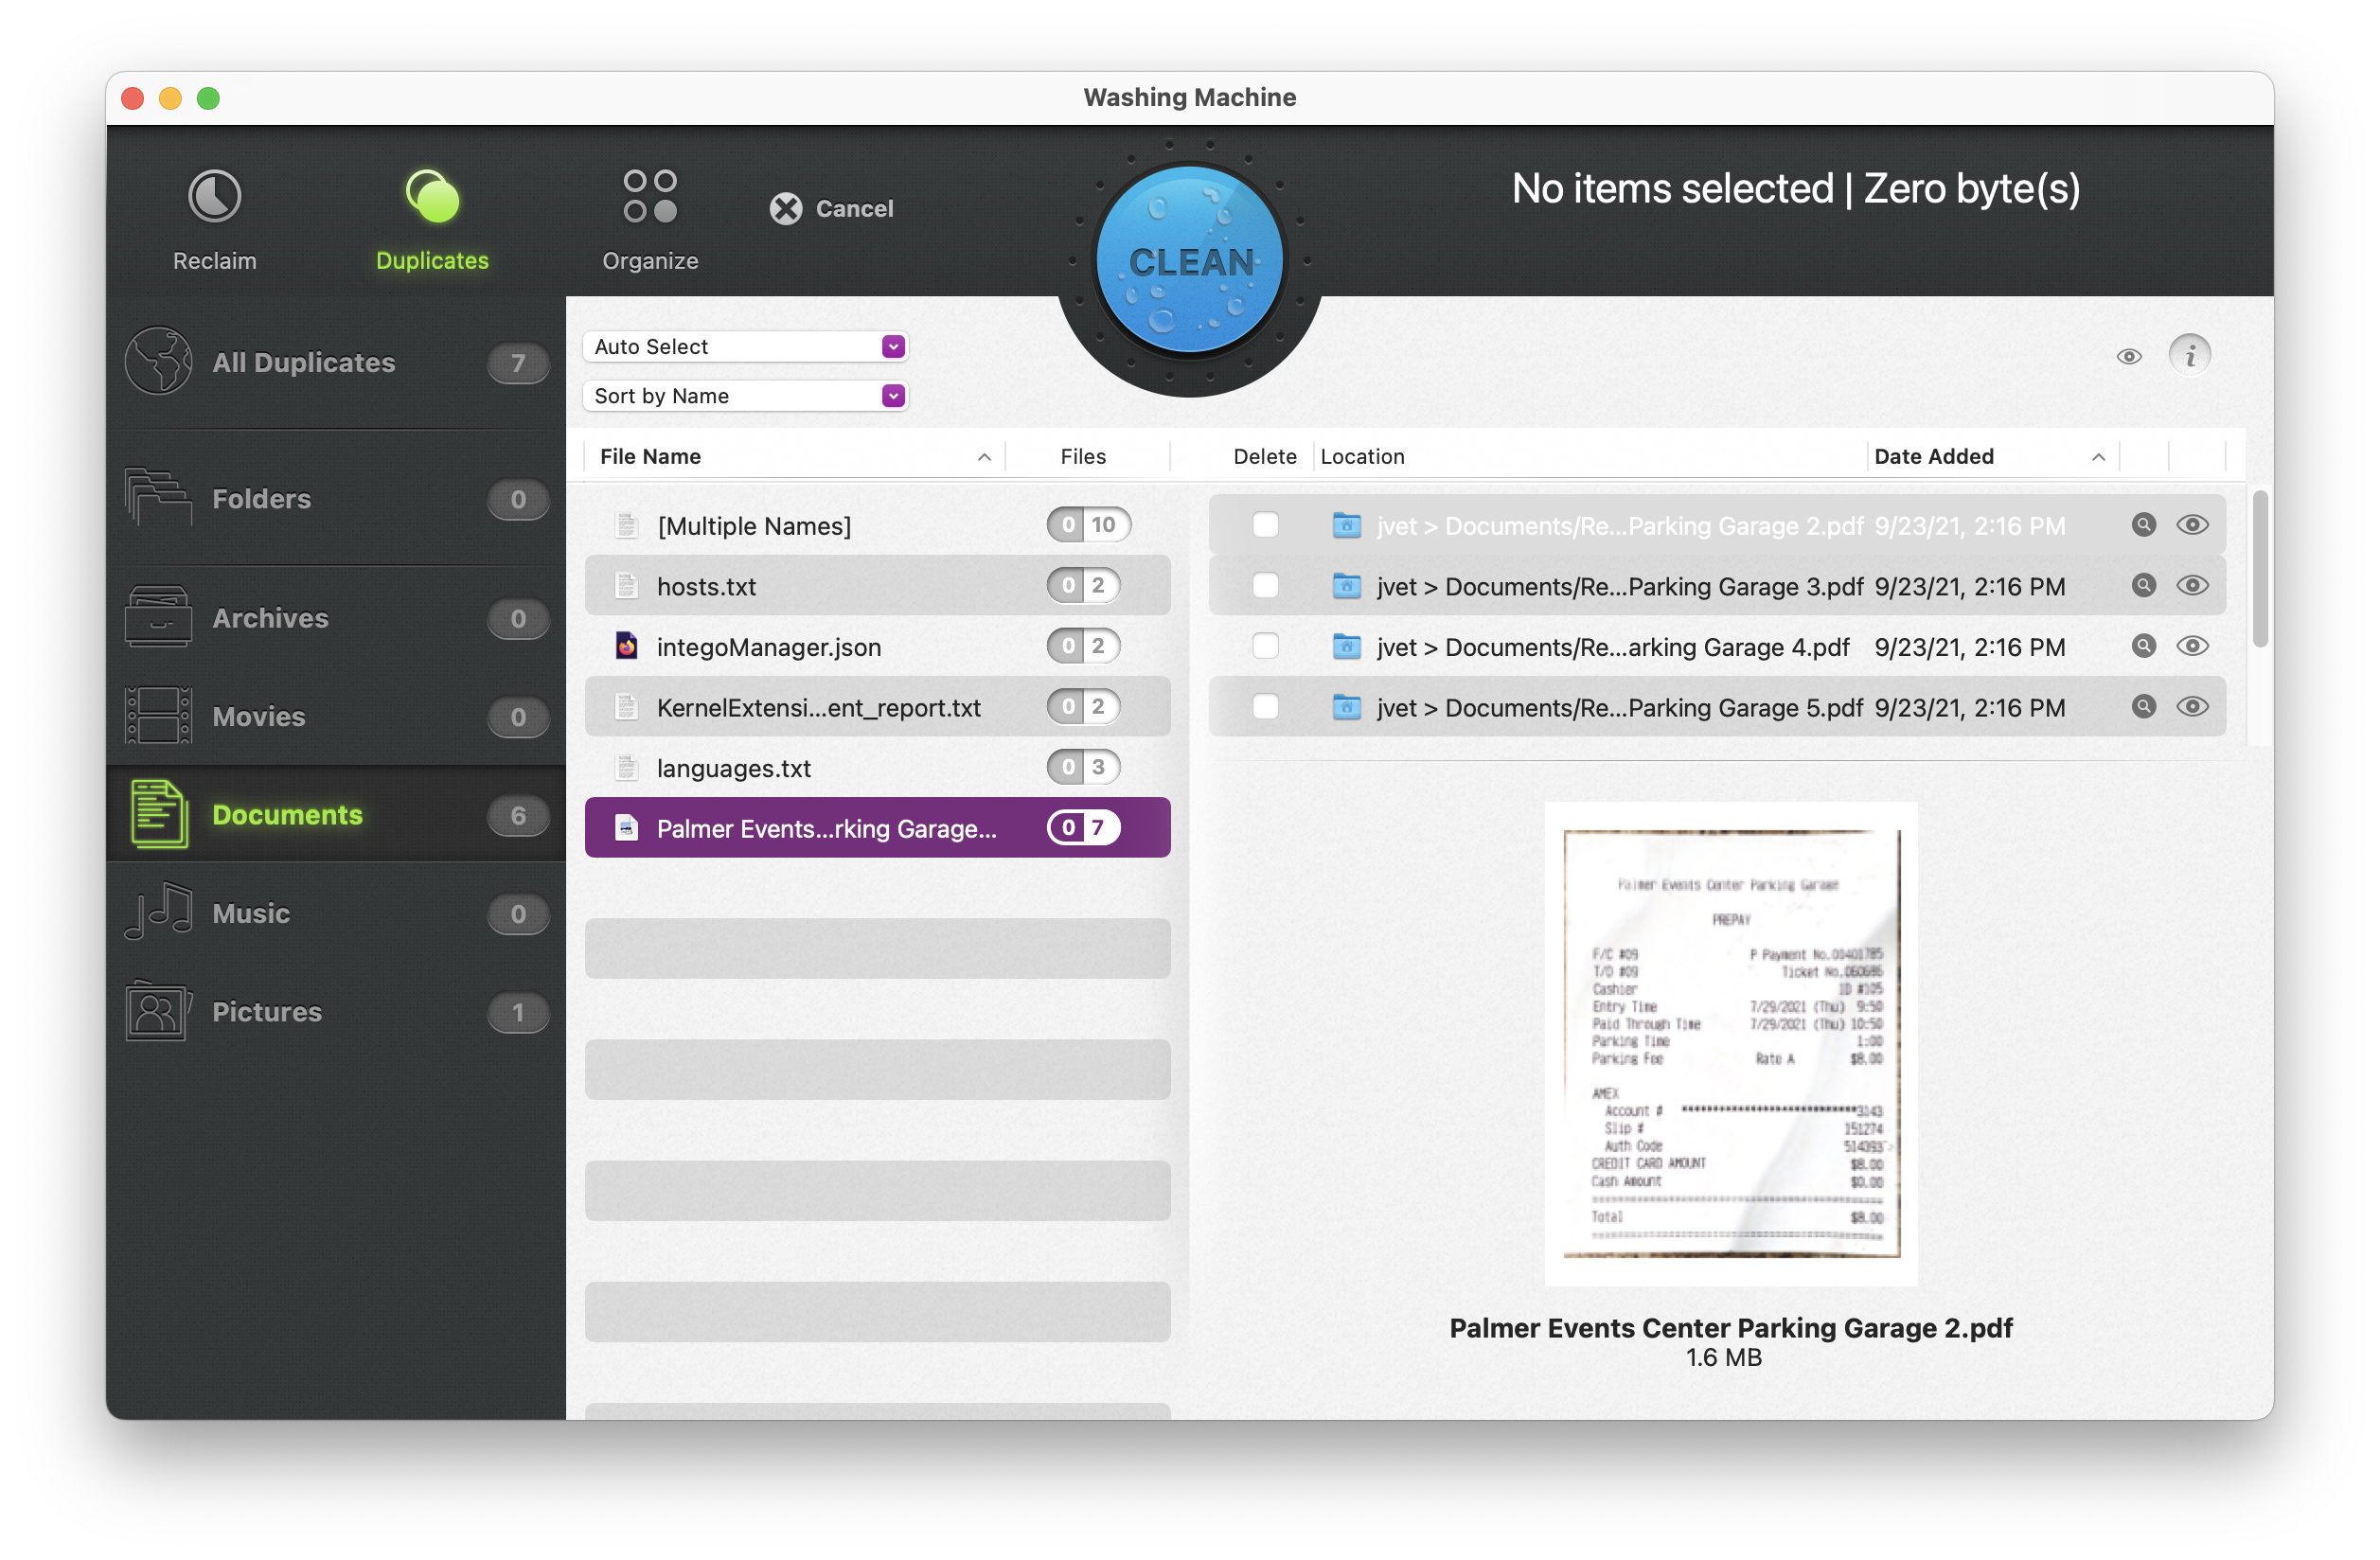
Task: Select integoManager.json duplicate group
Action: (877, 646)
